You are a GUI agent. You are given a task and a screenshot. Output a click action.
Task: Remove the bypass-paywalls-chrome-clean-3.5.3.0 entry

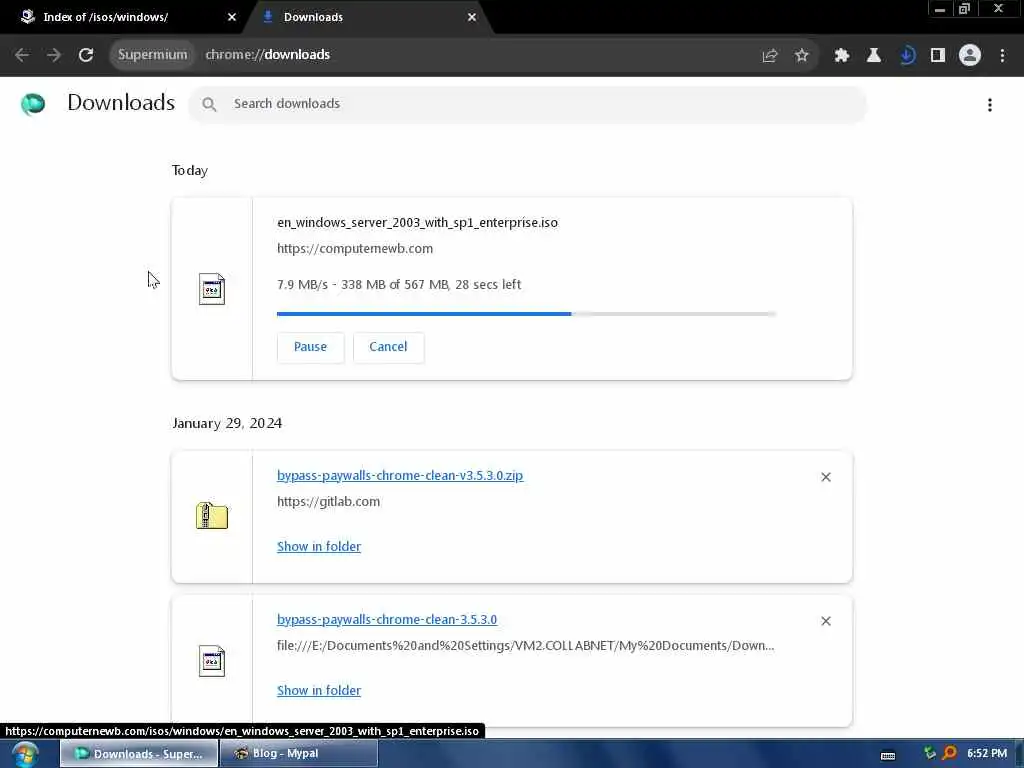coord(826,621)
